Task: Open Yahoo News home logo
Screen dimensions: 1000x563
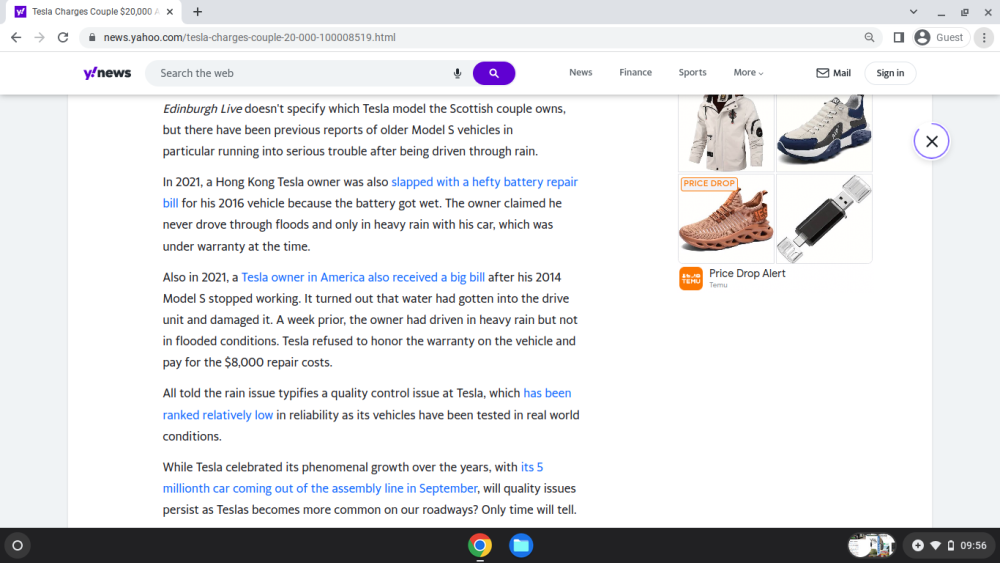Action: pyautogui.click(x=107, y=73)
